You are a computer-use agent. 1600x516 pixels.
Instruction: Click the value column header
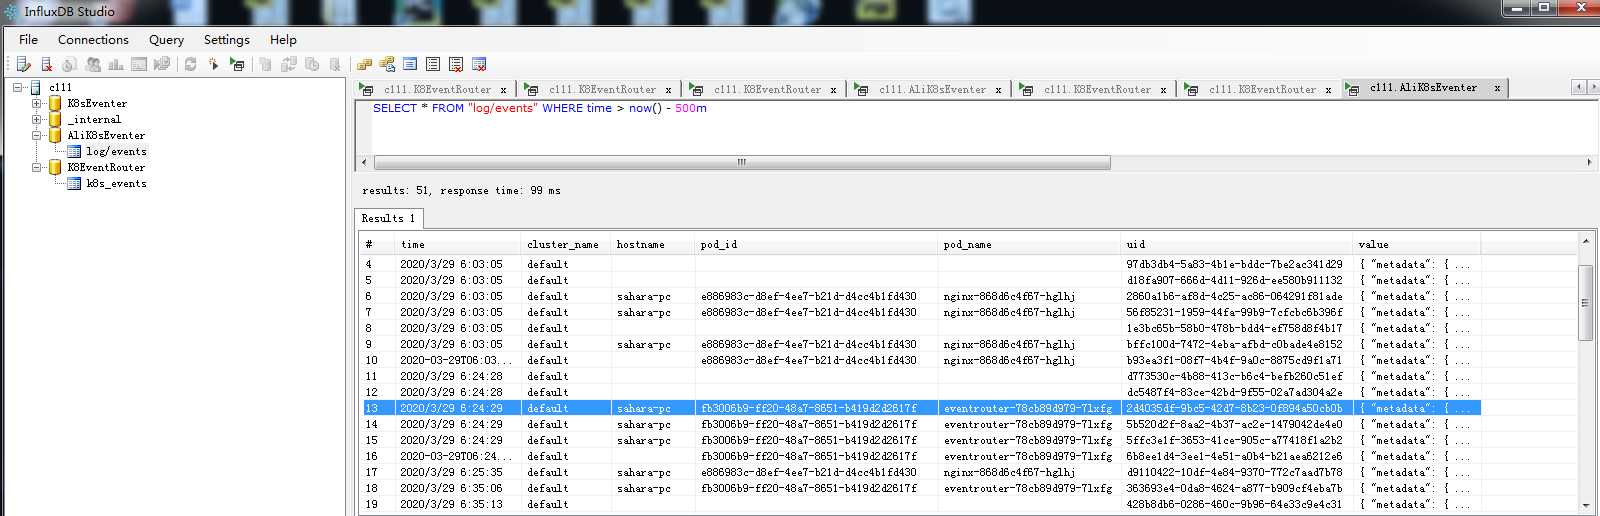click(x=1417, y=244)
